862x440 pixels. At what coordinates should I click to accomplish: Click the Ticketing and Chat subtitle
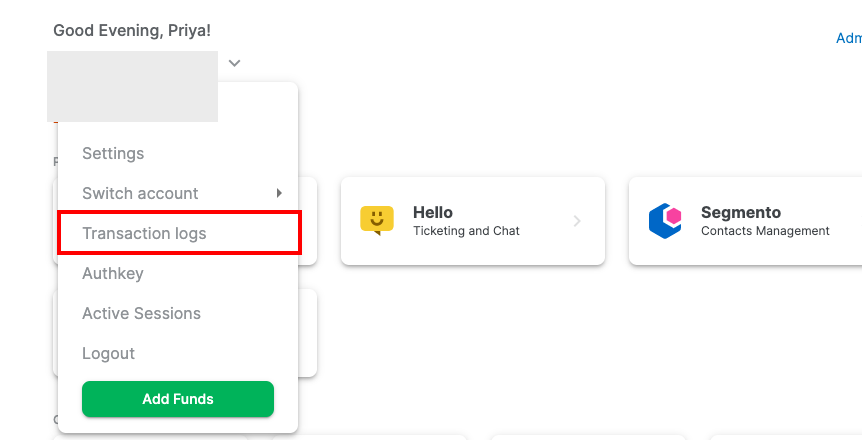pyautogui.click(x=466, y=231)
